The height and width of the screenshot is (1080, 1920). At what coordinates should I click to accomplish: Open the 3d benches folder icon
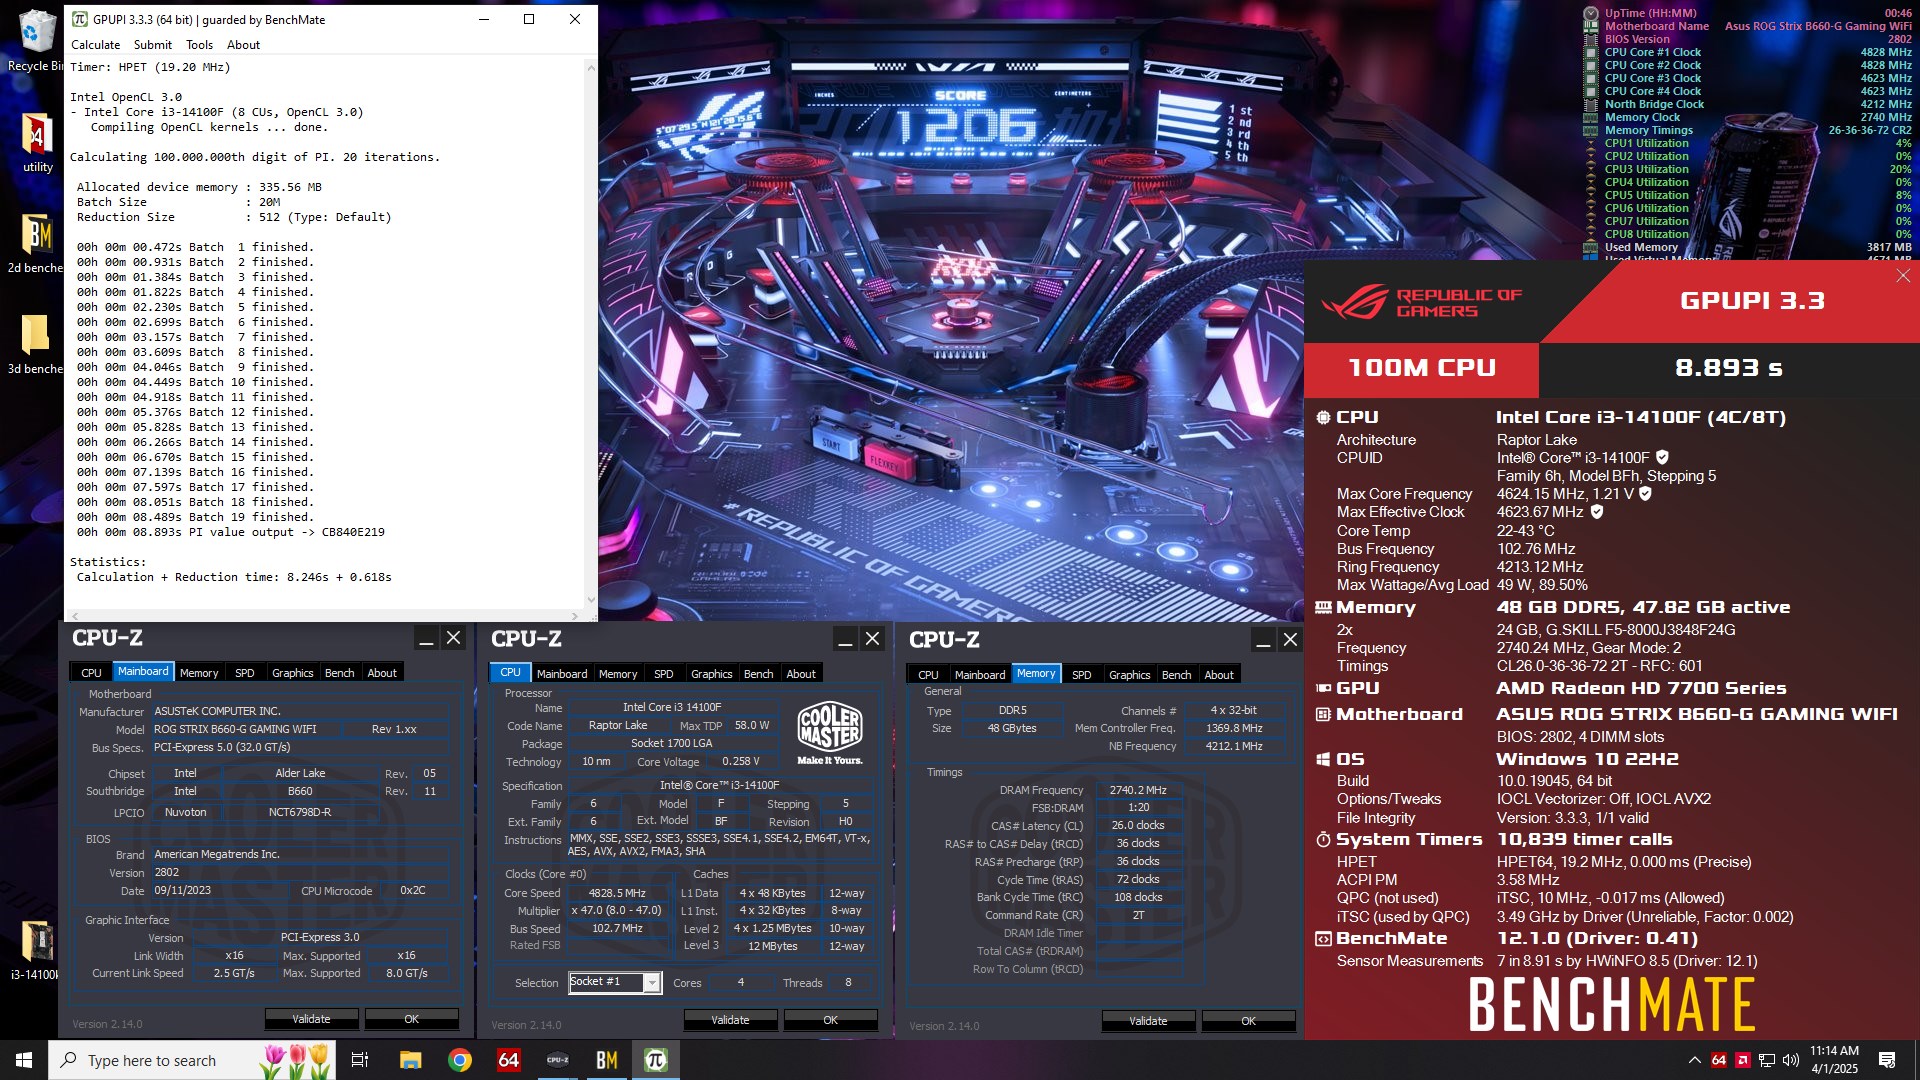coord(35,343)
